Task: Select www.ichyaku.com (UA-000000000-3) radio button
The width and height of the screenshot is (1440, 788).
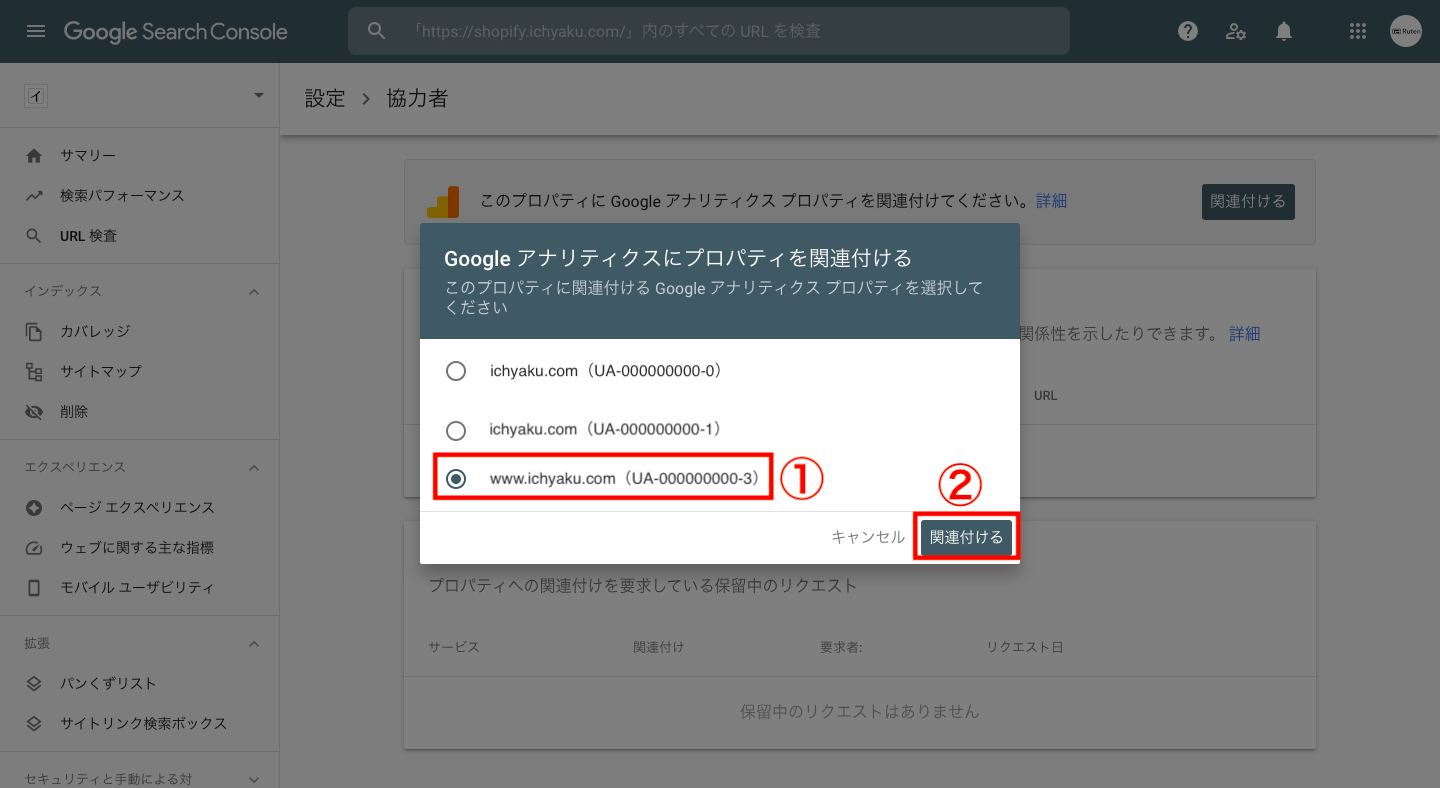Action: coord(456,479)
